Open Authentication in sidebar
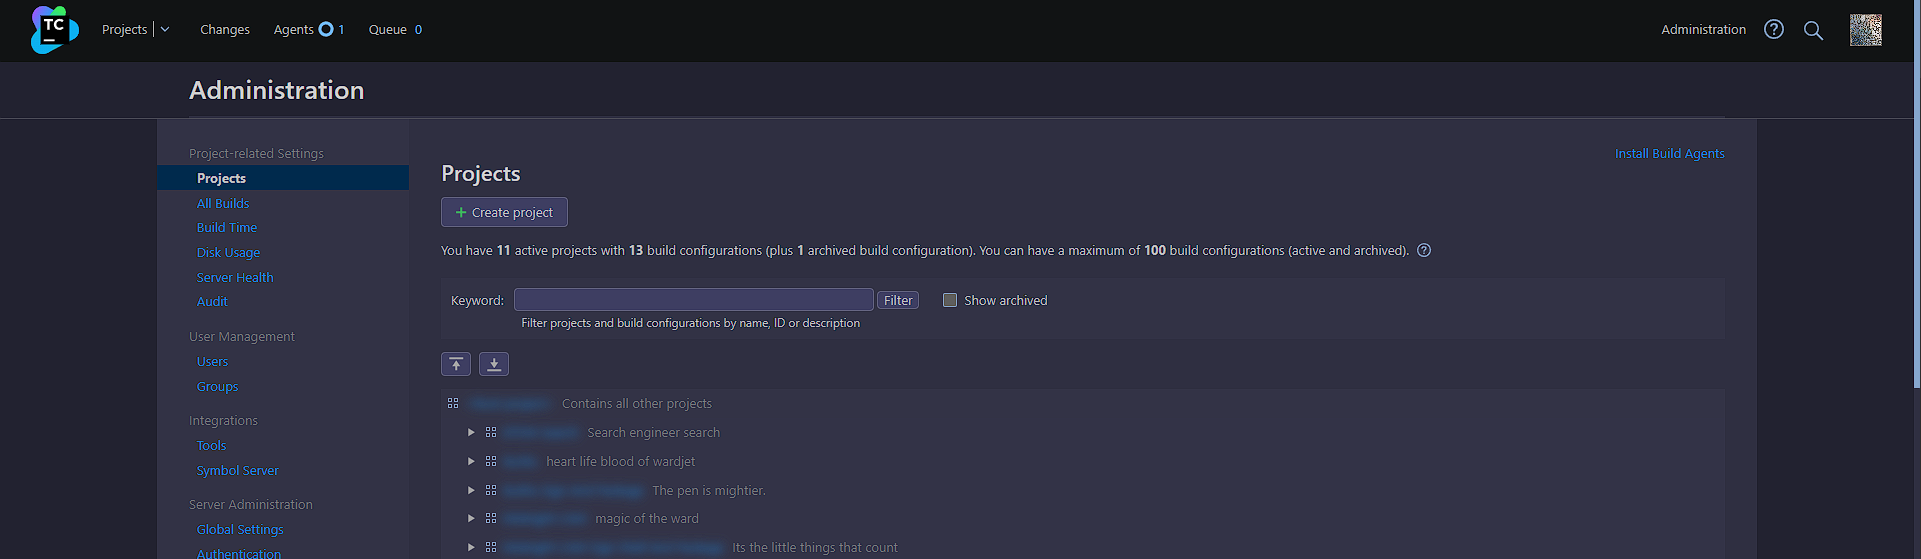The image size is (1921, 559). point(239,553)
